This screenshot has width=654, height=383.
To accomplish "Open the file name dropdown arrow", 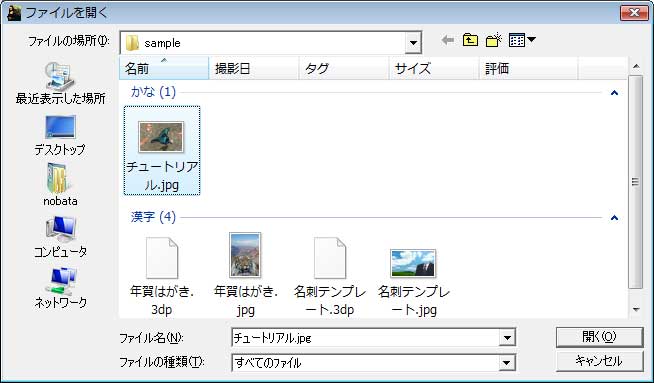I will [507, 338].
